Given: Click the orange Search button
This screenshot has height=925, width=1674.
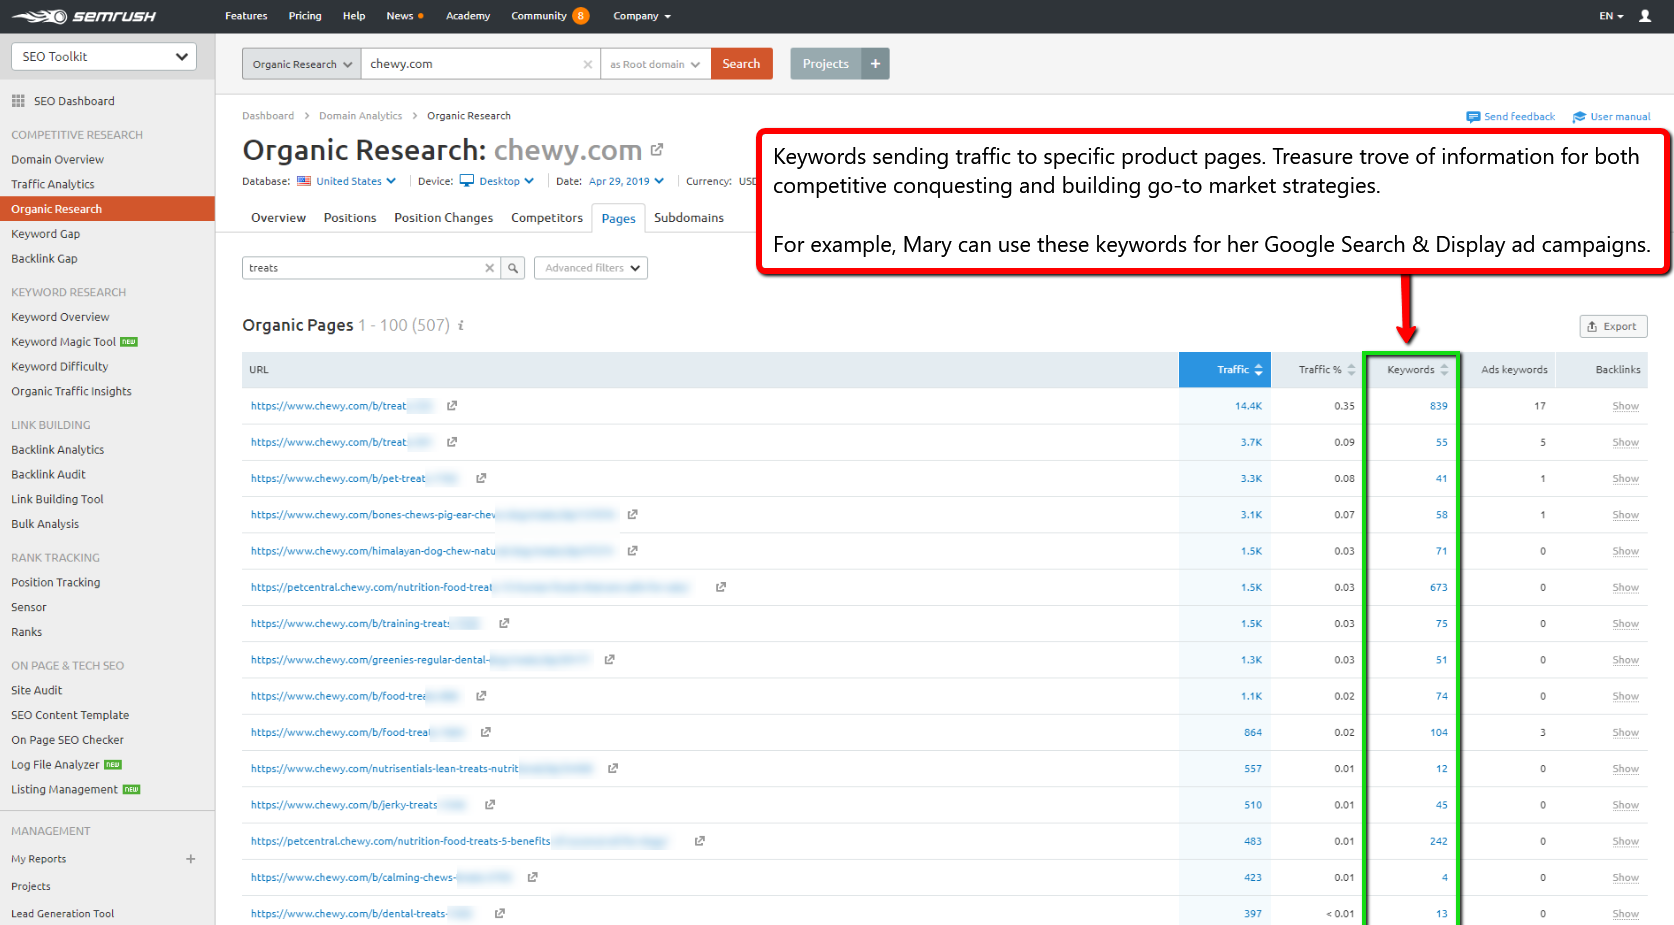Looking at the screenshot, I should (x=741, y=64).
